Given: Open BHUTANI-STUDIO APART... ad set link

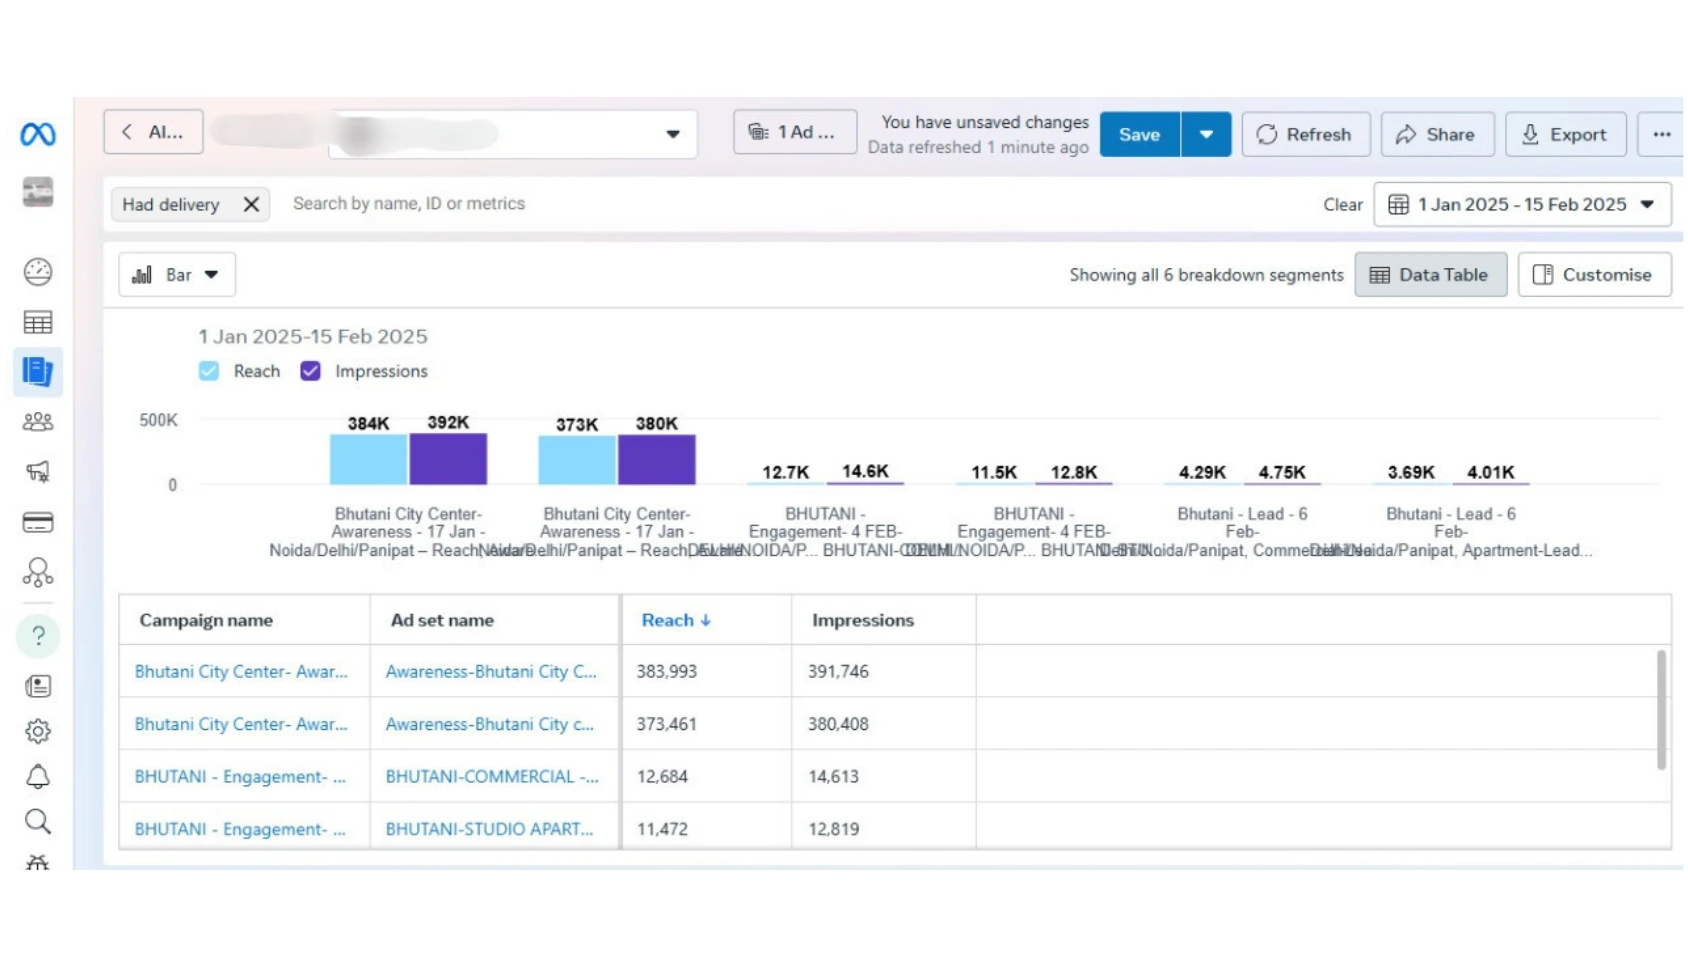Looking at the screenshot, I should point(489,828).
